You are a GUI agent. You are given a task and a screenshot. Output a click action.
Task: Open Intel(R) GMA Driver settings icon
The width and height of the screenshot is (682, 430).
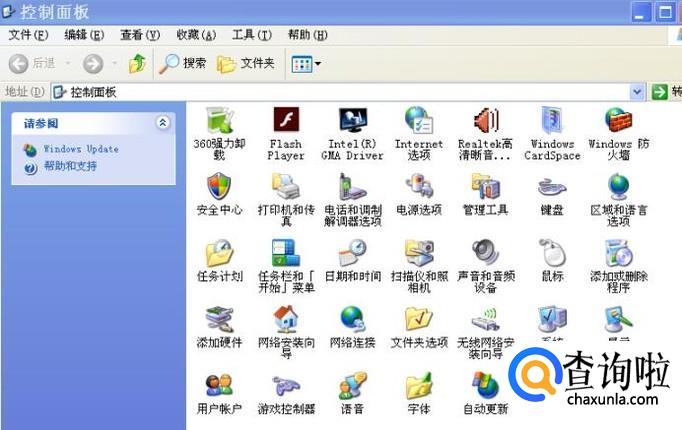(352, 123)
